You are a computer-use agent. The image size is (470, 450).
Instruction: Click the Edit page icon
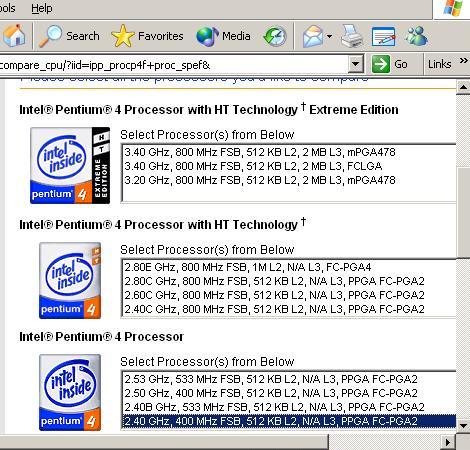383,36
